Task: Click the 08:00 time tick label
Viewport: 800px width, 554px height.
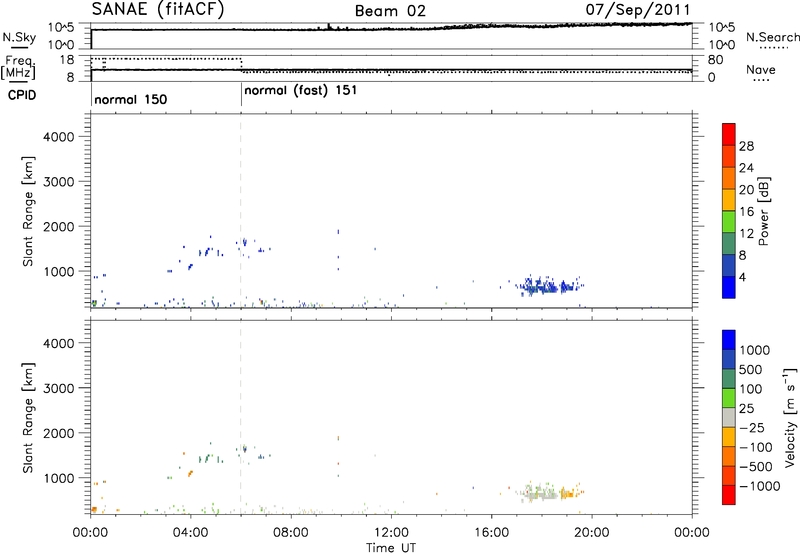Action: point(291,533)
